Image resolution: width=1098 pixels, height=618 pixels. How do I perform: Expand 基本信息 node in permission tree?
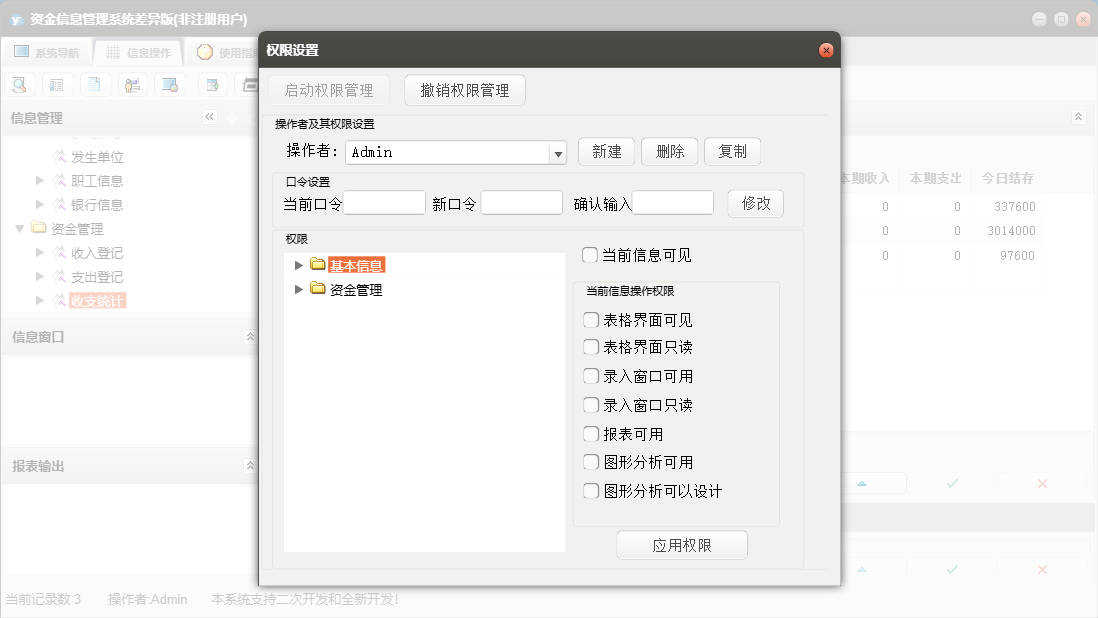[x=299, y=265]
